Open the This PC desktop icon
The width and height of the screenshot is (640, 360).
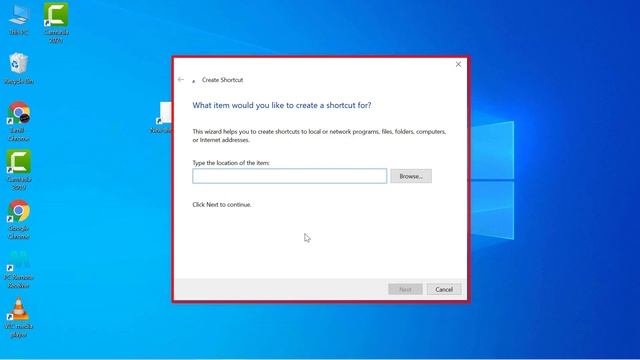pyautogui.click(x=18, y=19)
